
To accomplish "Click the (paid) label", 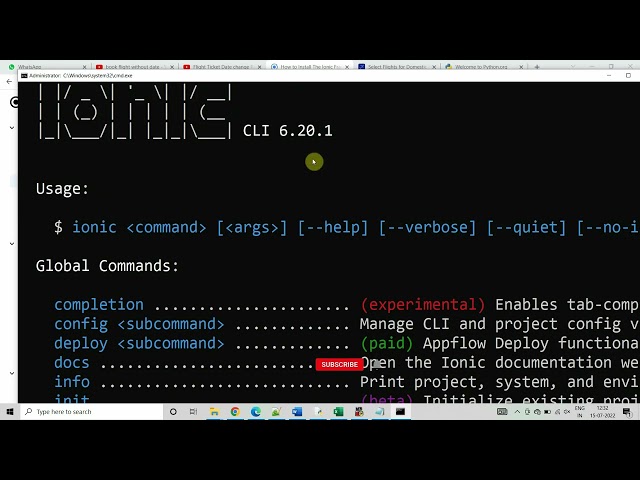I will [x=387, y=343].
